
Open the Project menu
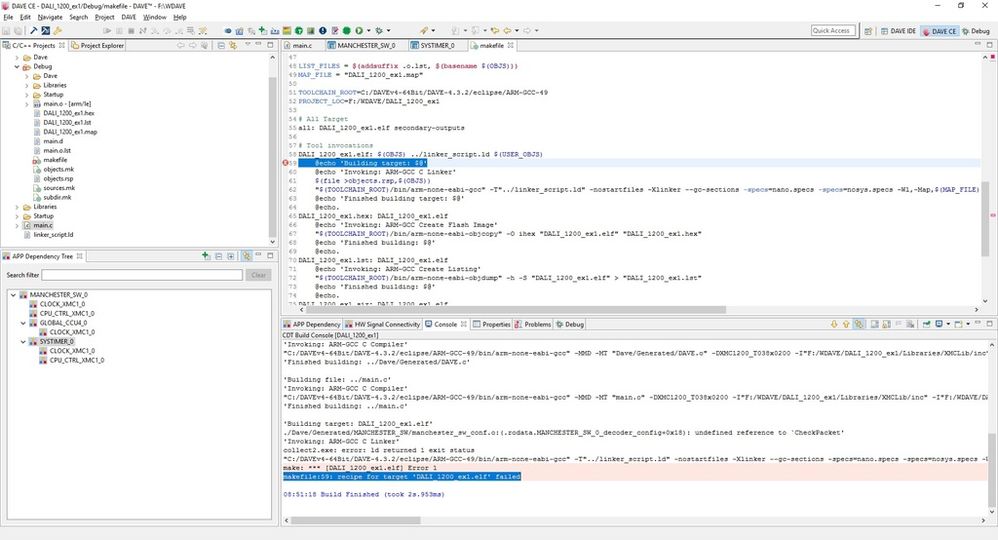click(x=104, y=17)
